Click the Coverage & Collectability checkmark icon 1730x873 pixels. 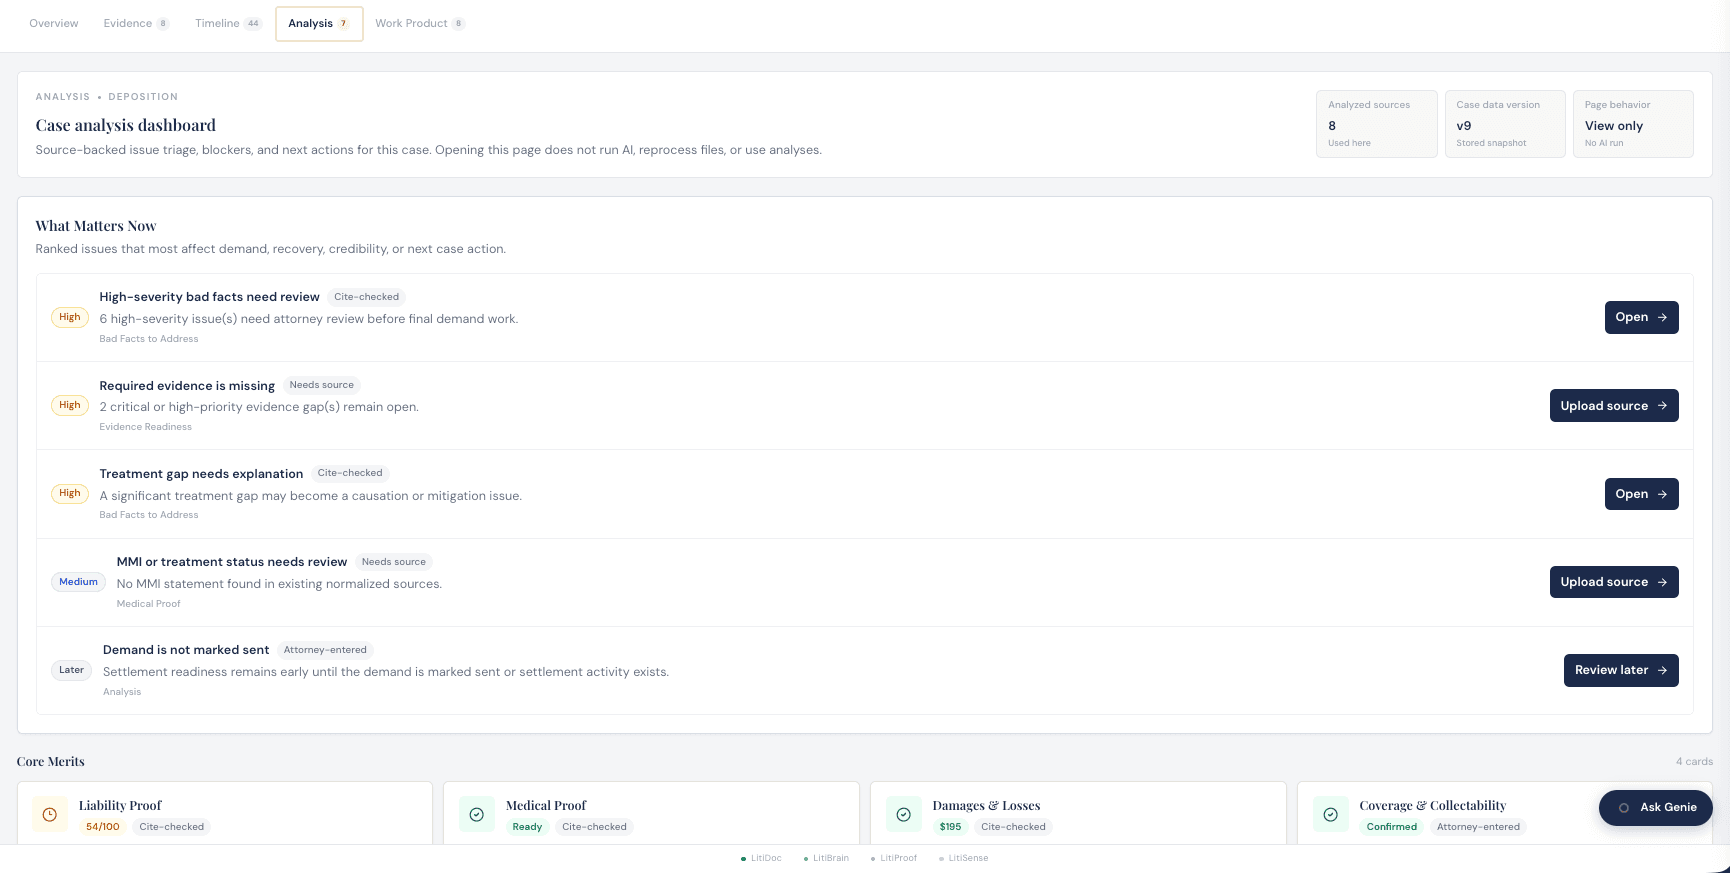[x=1330, y=814]
